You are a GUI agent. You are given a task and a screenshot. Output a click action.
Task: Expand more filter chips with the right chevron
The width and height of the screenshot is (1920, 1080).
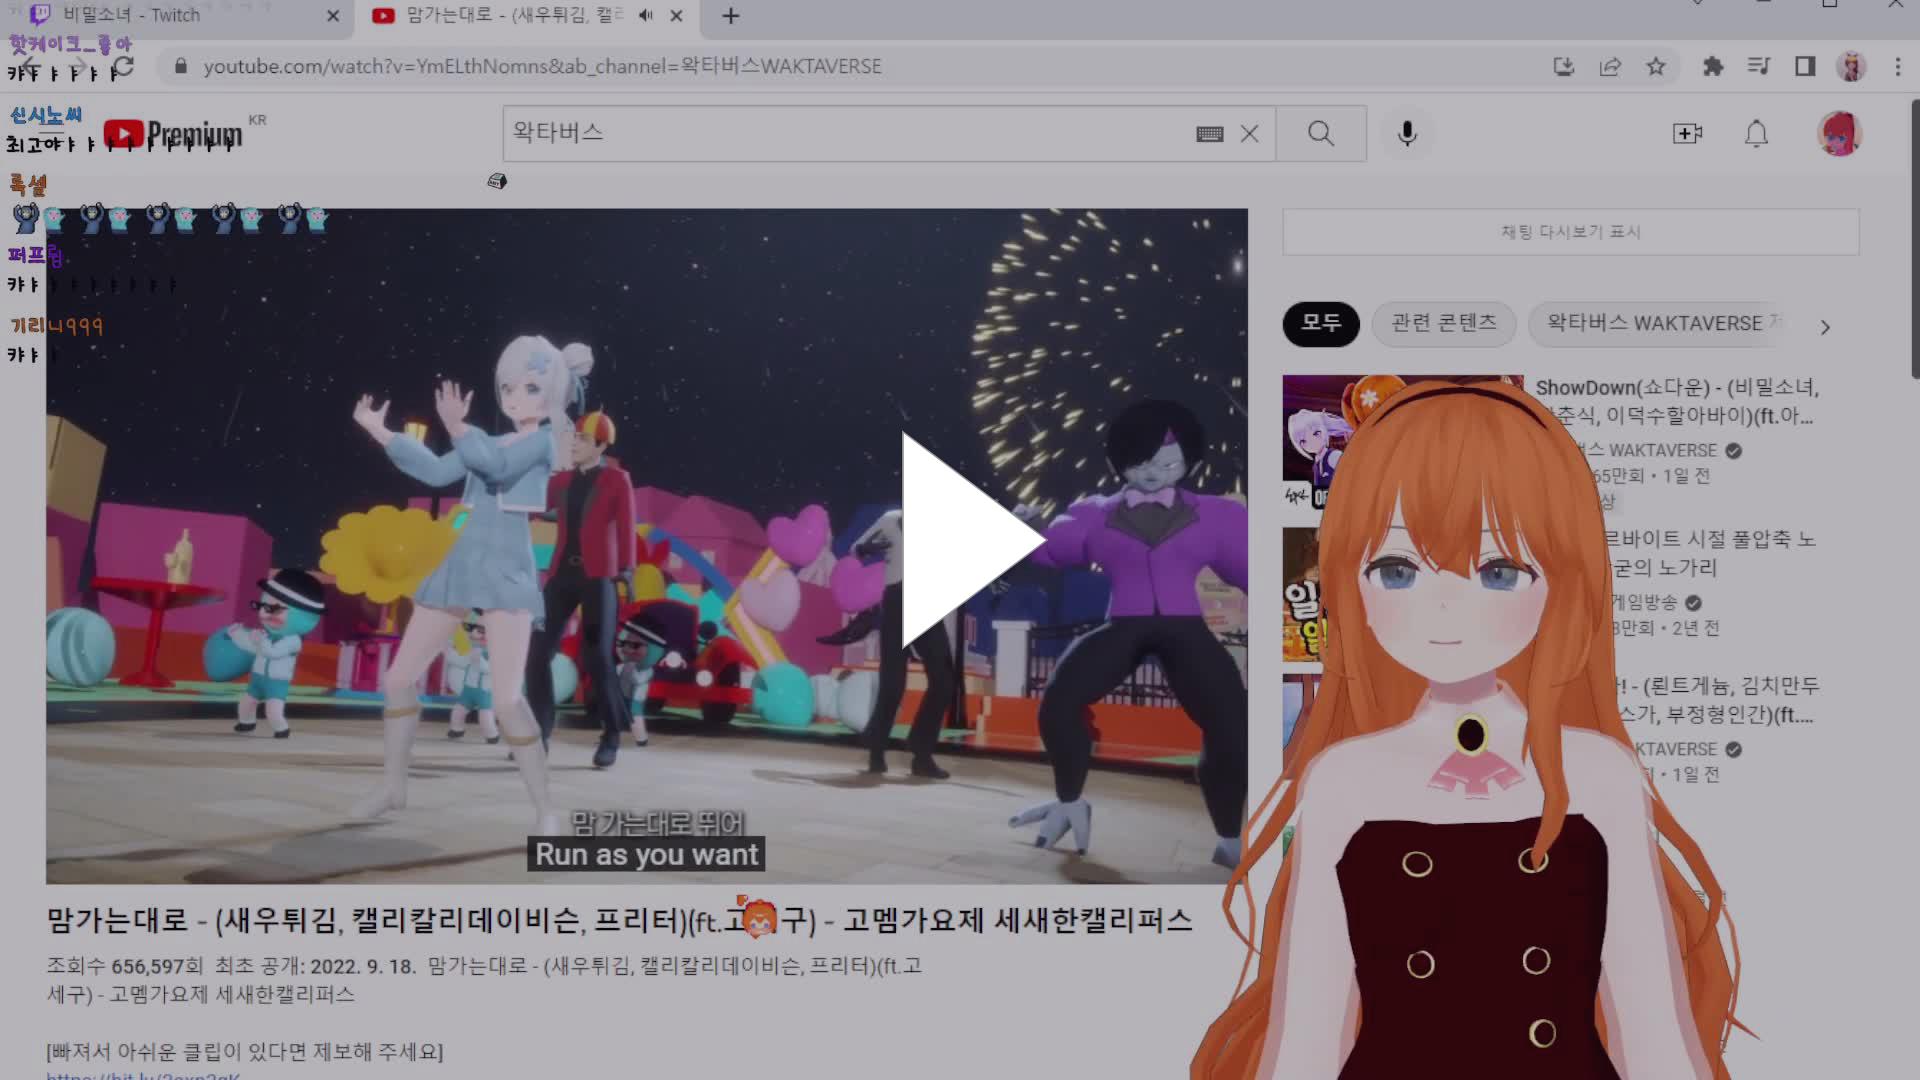coord(1826,326)
